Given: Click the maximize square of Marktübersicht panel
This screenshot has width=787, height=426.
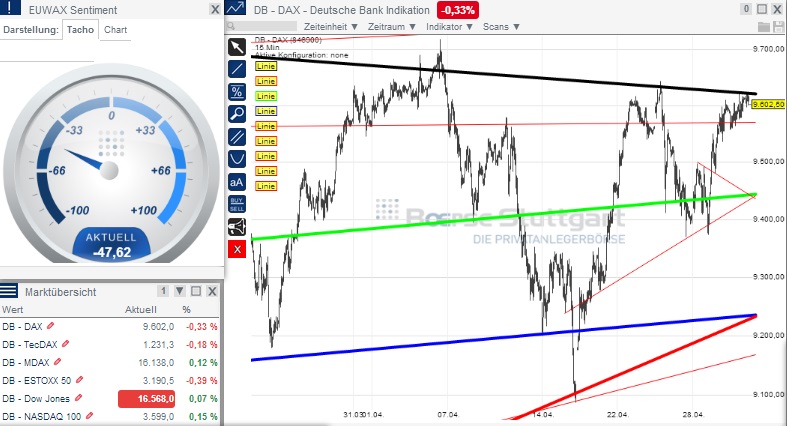Looking at the screenshot, I should (196, 291).
